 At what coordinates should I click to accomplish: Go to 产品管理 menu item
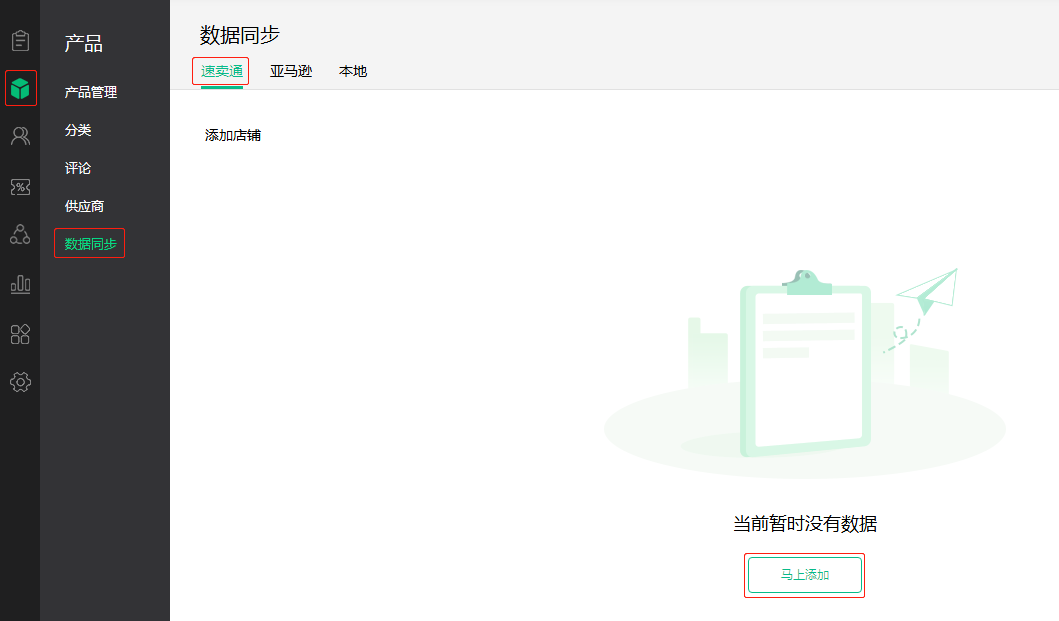pos(91,92)
